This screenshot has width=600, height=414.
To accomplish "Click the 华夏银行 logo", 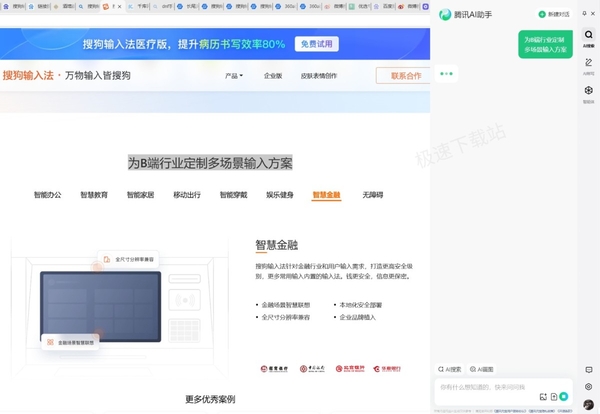I will [x=387, y=369].
